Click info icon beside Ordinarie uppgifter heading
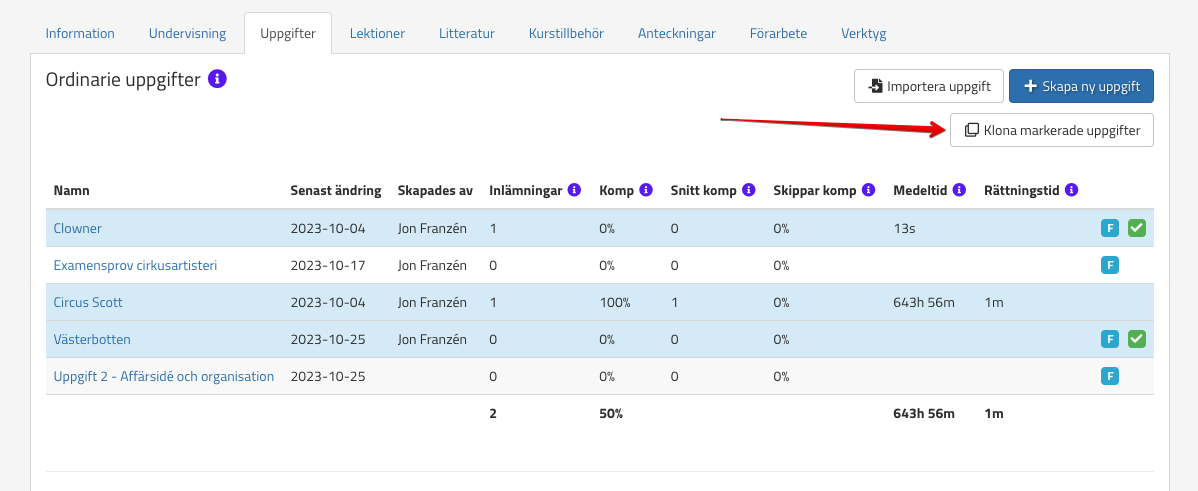 pos(217,79)
